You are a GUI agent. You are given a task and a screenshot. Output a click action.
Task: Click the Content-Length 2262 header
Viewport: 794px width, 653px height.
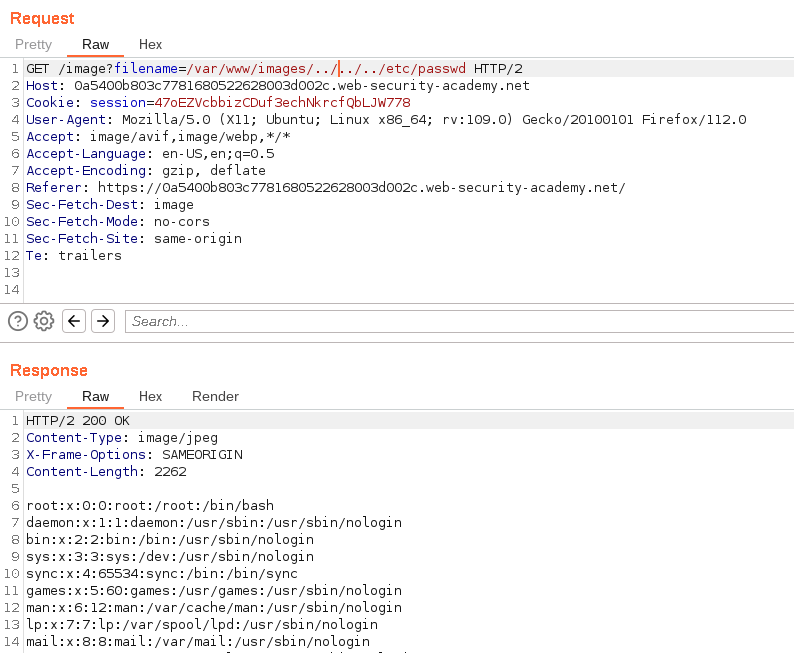(106, 472)
